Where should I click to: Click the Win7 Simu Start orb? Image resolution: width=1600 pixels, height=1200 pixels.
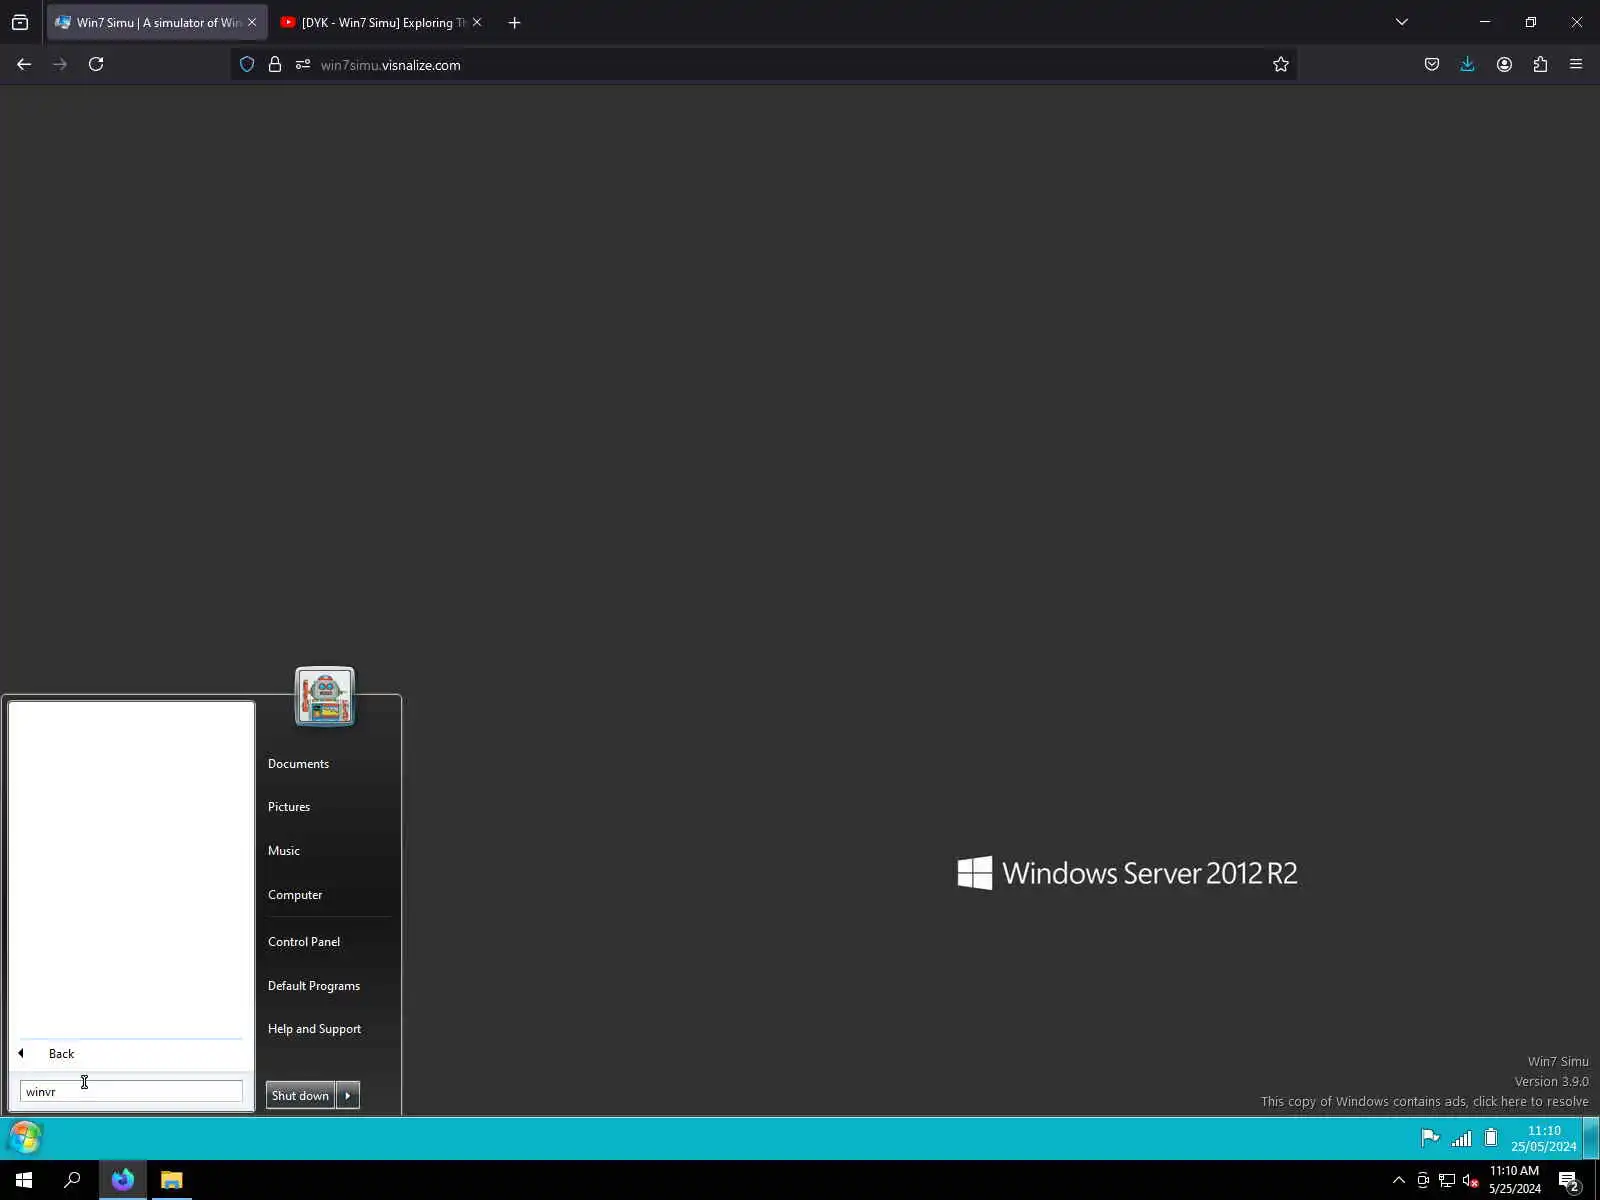[25, 1138]
